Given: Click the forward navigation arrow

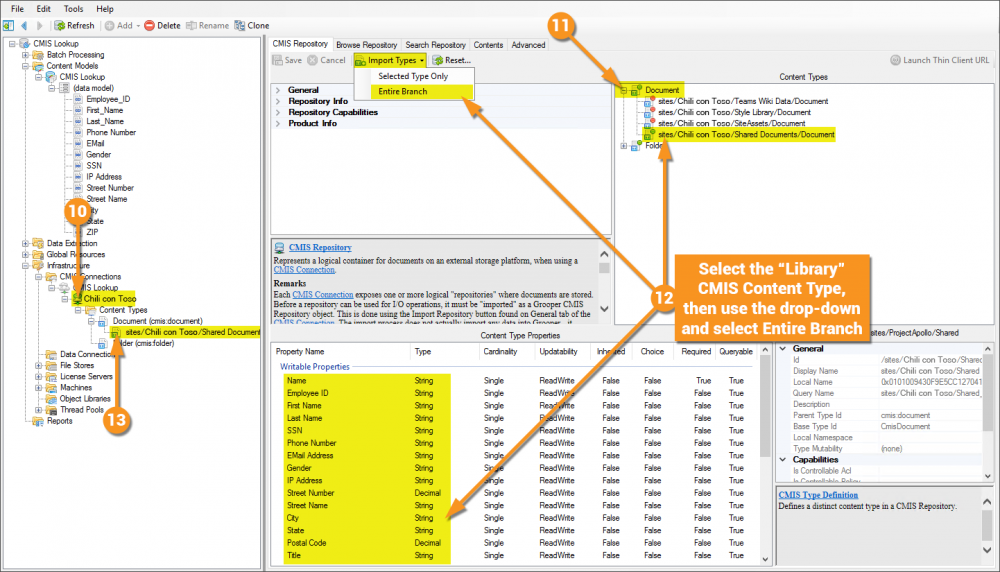Looking at the screenshot, I should tap(40, 26).
